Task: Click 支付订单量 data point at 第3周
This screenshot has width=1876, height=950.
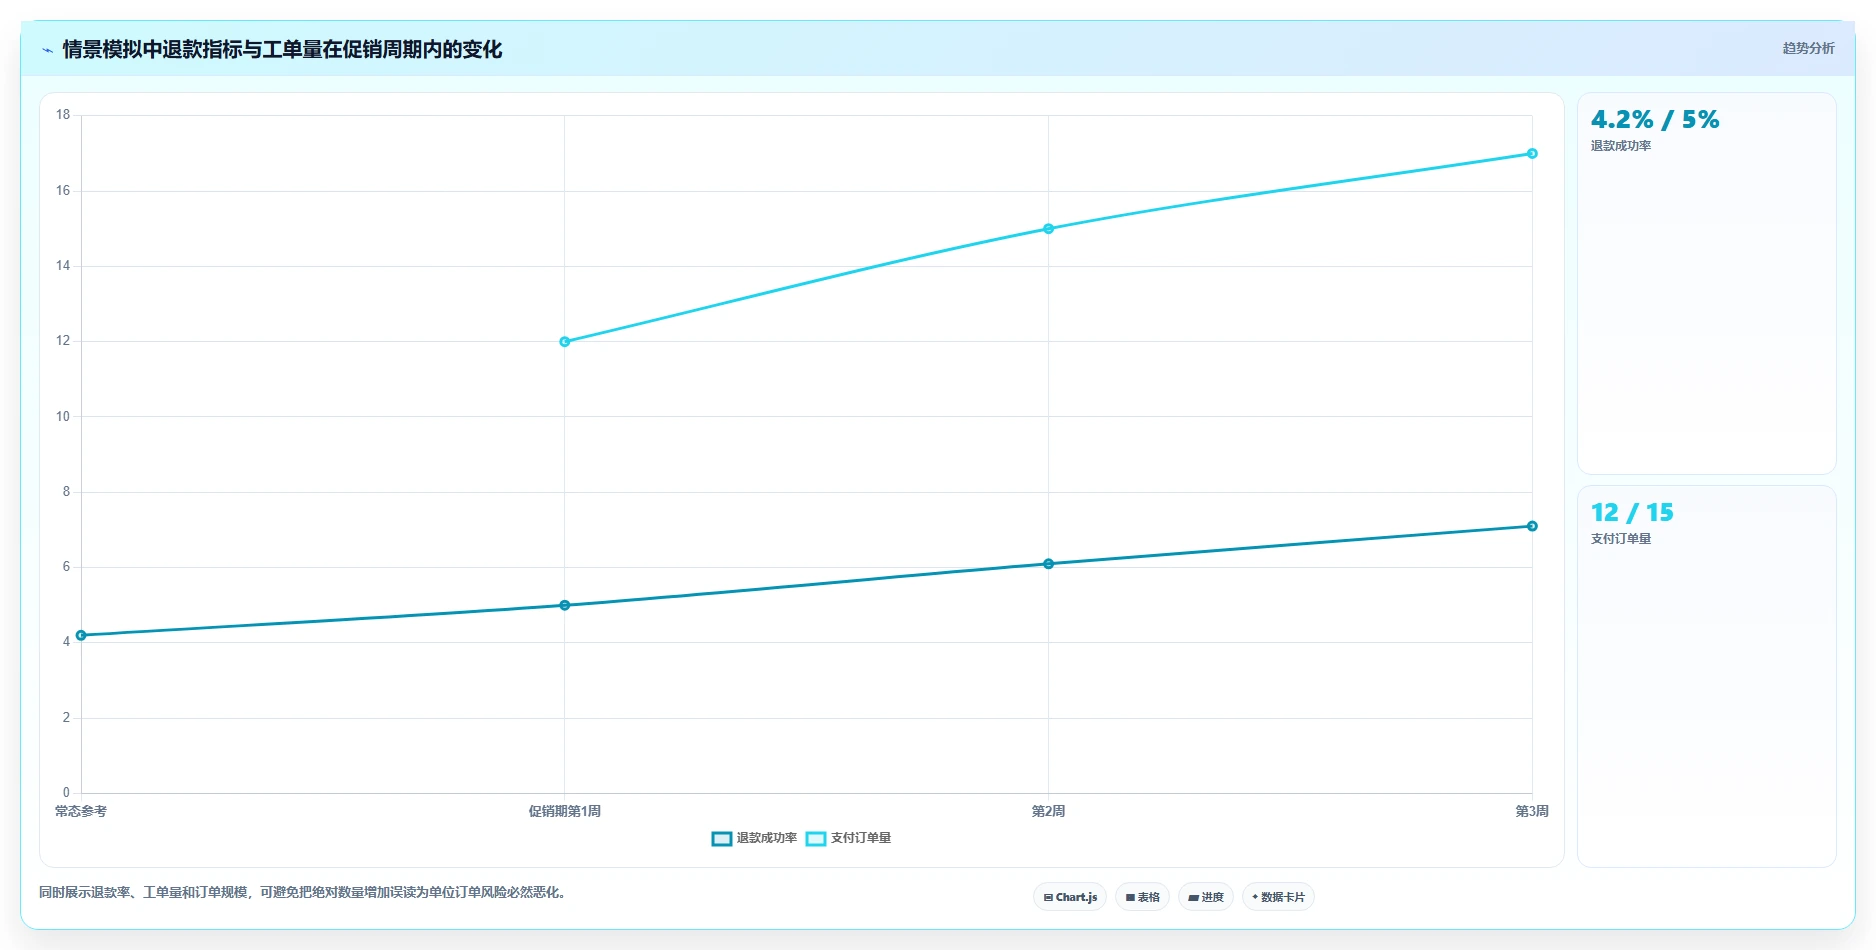Action: 1532,154
